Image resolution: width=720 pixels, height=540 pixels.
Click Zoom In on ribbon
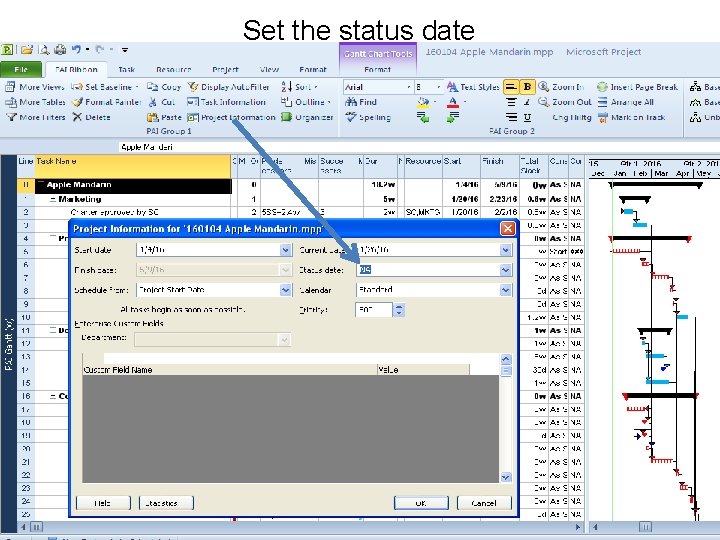click(x=561, y=87)
